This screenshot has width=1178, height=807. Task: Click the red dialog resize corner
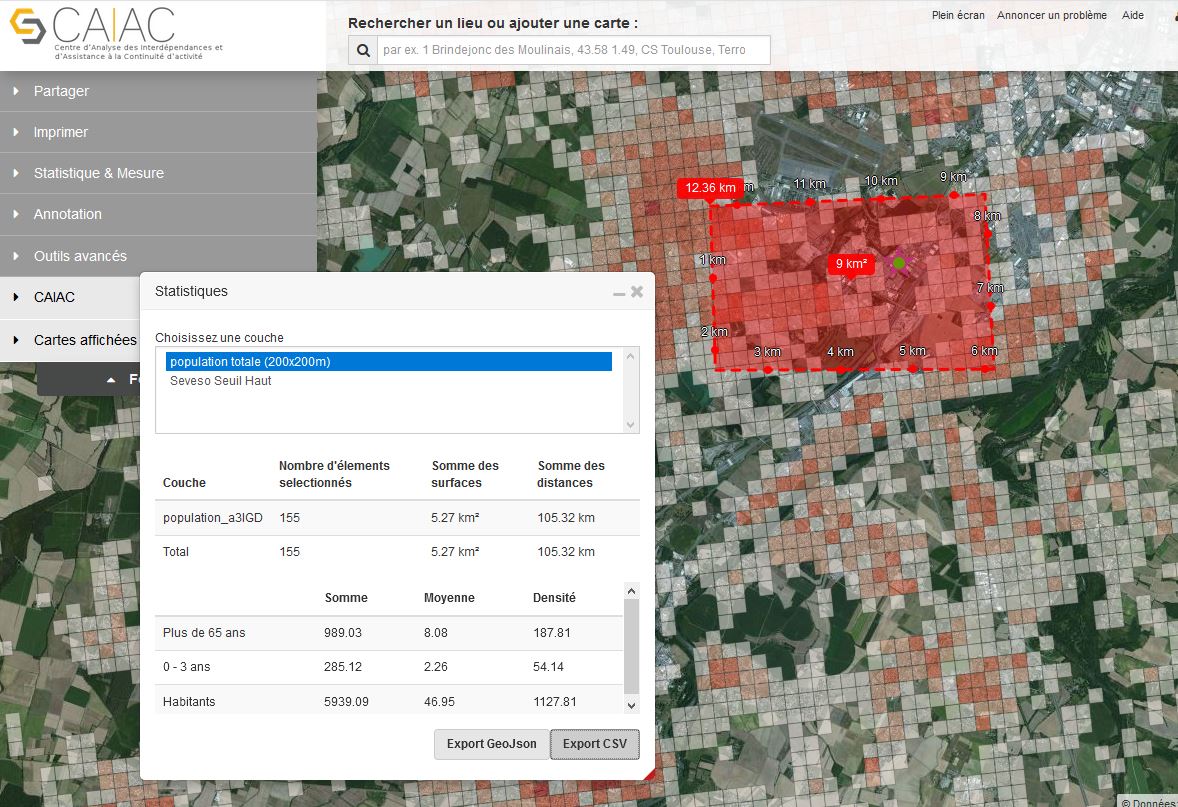tap(650, 775)
